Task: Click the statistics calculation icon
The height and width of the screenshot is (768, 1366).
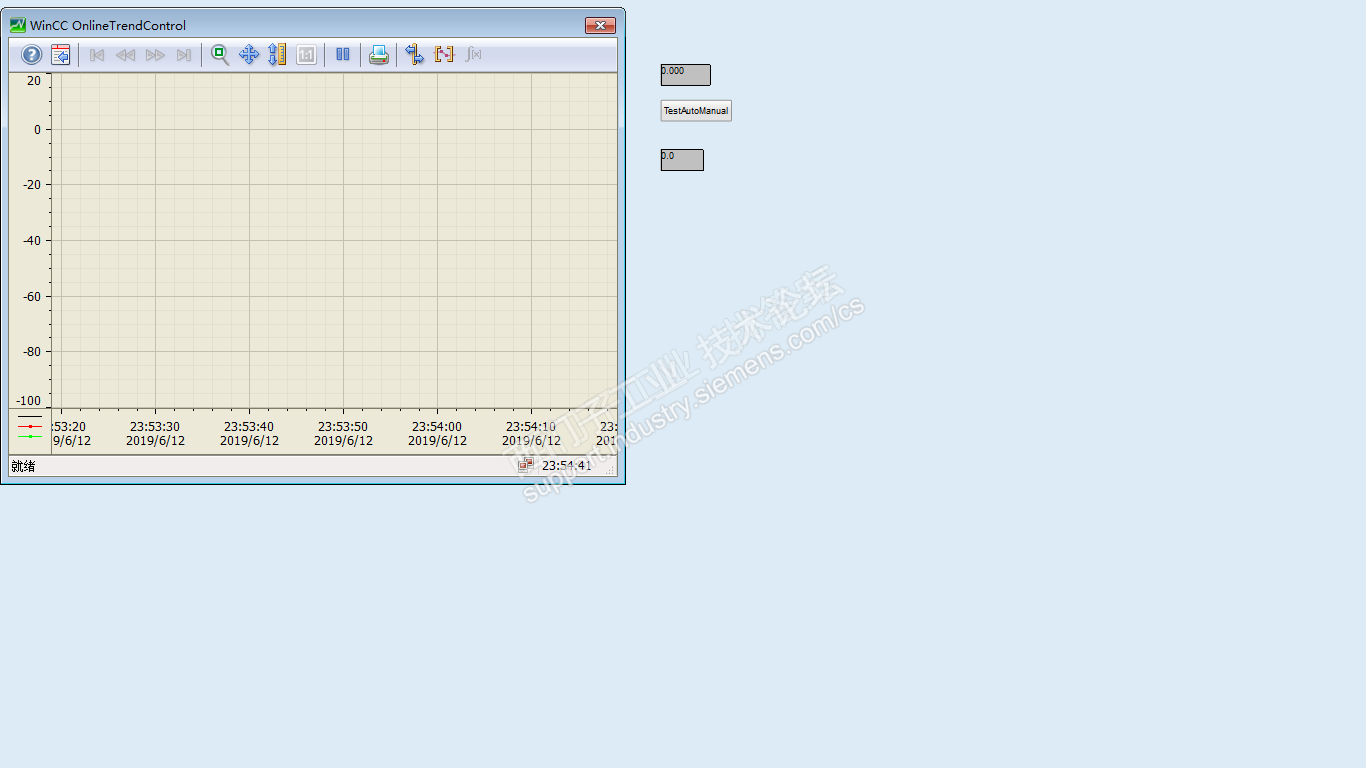Action: [474, 55]
